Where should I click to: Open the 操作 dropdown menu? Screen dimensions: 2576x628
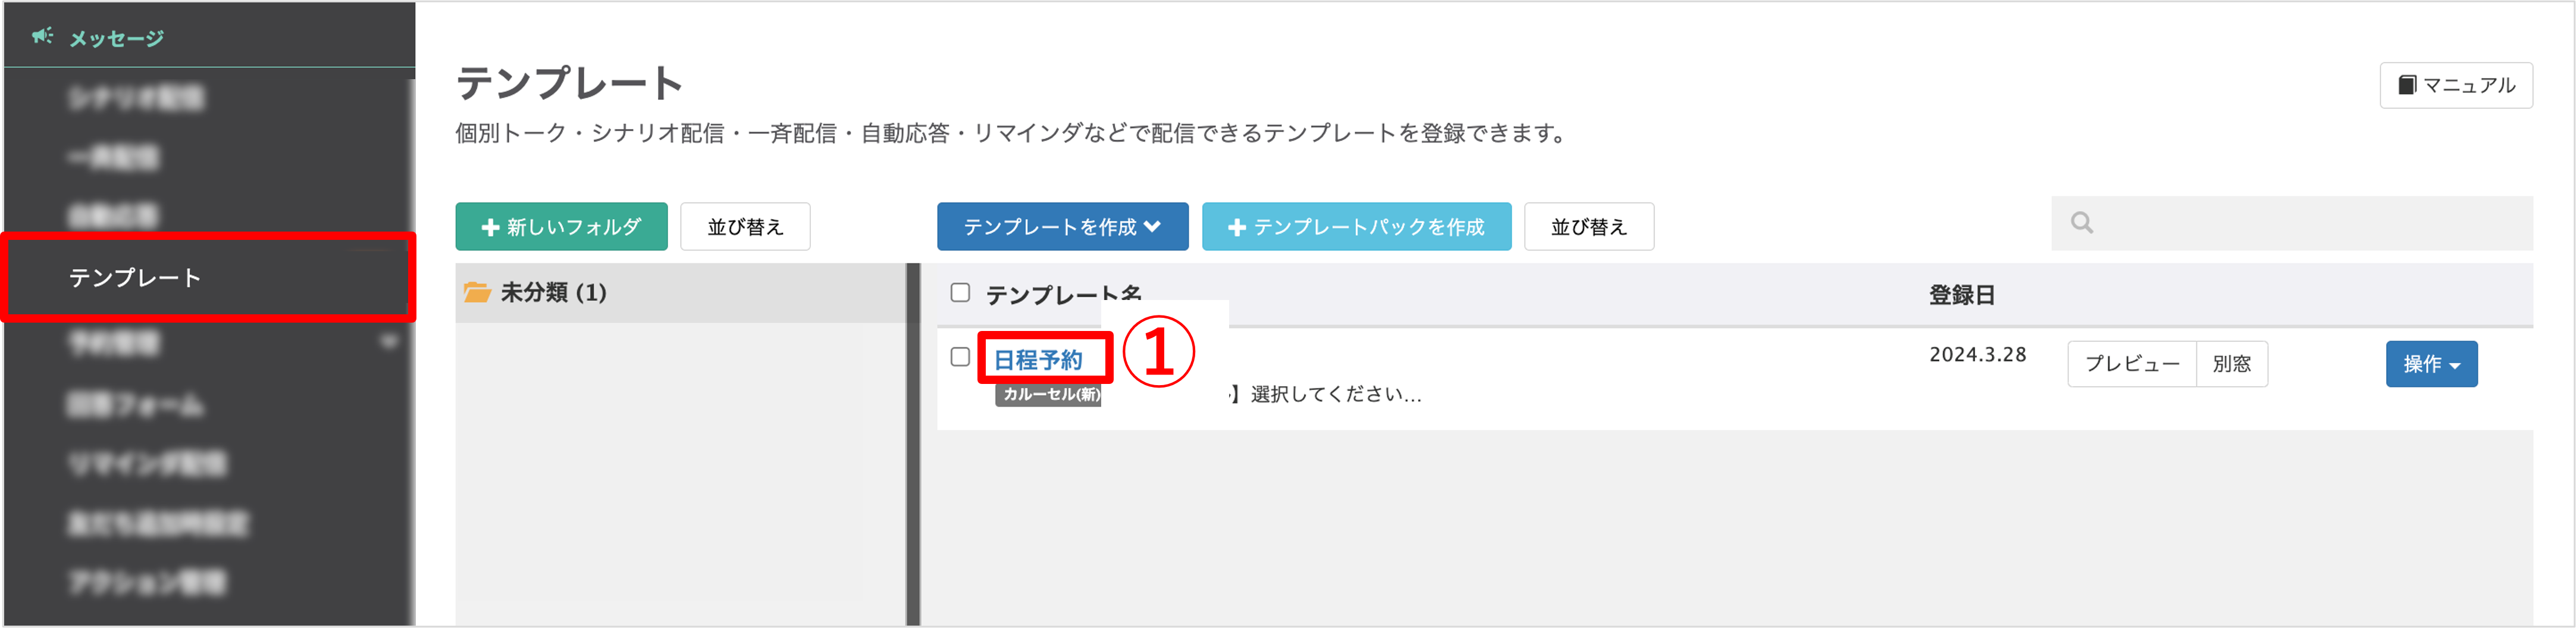pos(2431,364)
